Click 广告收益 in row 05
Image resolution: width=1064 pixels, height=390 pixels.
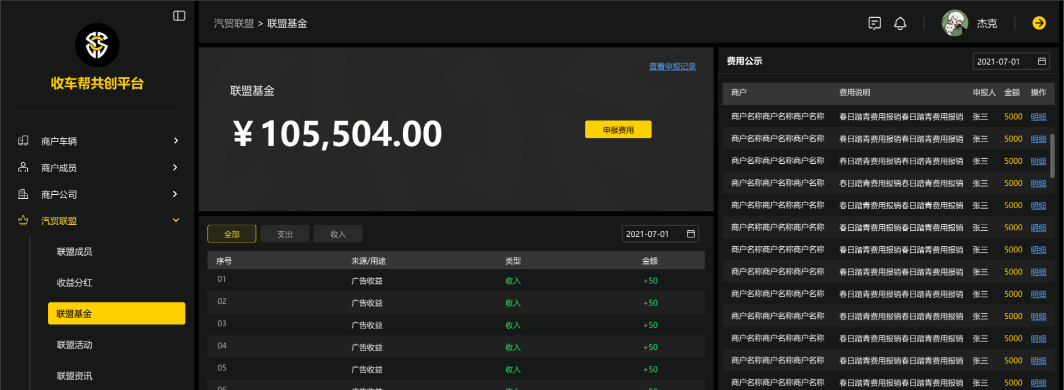coord(367,369)
